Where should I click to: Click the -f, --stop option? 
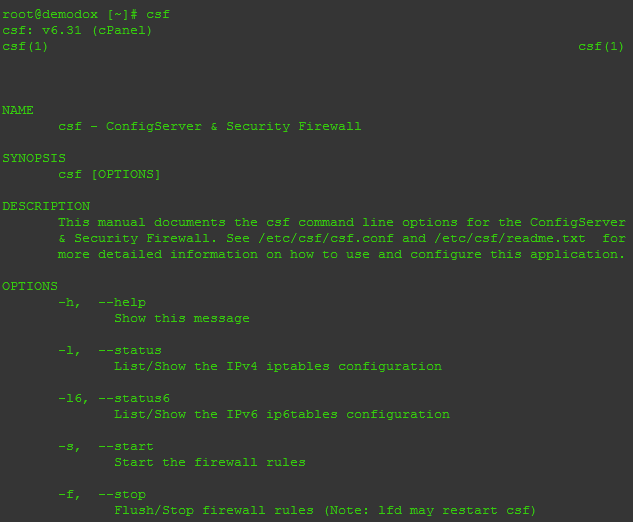pos(102,494)
